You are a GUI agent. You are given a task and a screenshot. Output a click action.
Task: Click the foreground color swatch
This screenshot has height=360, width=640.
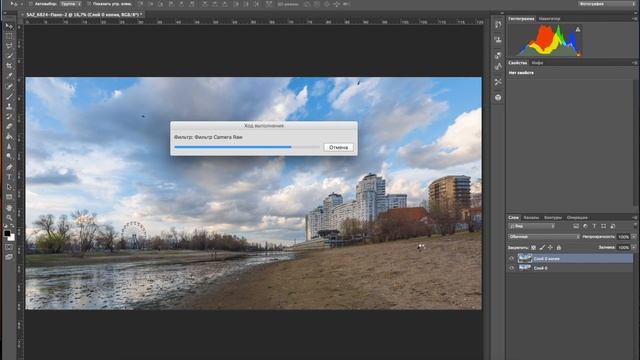tap(7, 233)
